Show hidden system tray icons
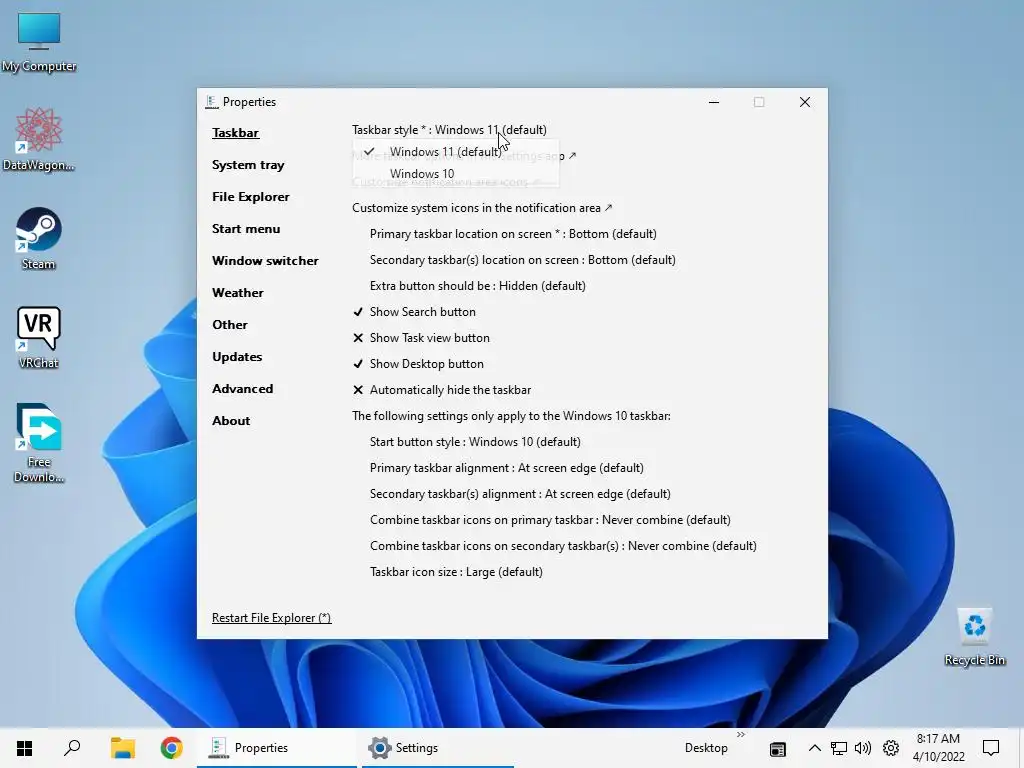 [814, 748]
